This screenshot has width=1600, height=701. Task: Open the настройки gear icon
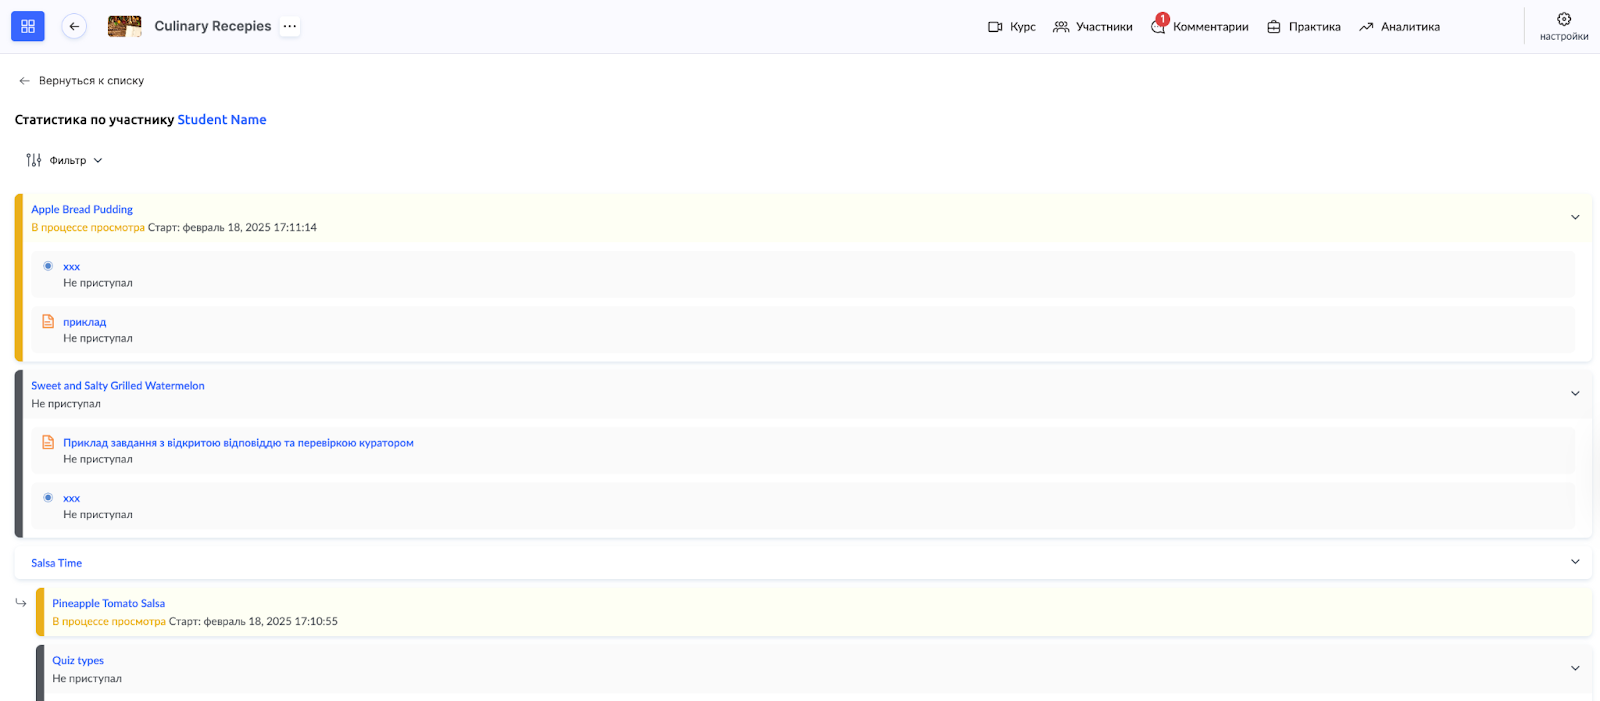(x=1564, y=20)
